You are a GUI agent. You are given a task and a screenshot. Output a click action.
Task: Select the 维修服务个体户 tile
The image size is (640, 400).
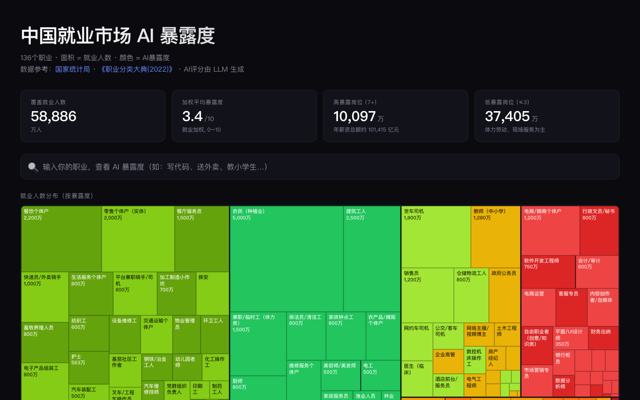[x=304, y=380]
